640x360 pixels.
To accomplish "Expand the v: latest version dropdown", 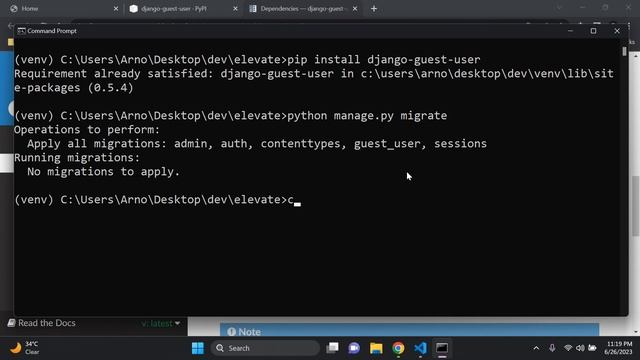I will point(161,324).
